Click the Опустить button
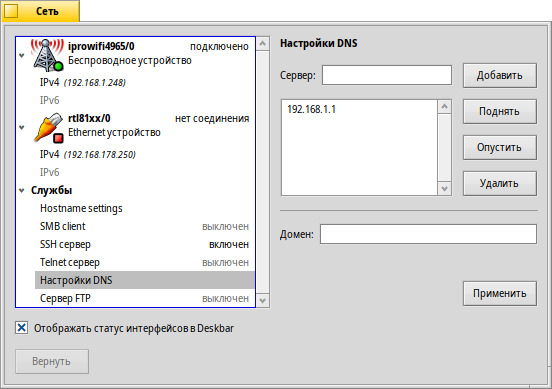 coord(500,148)
